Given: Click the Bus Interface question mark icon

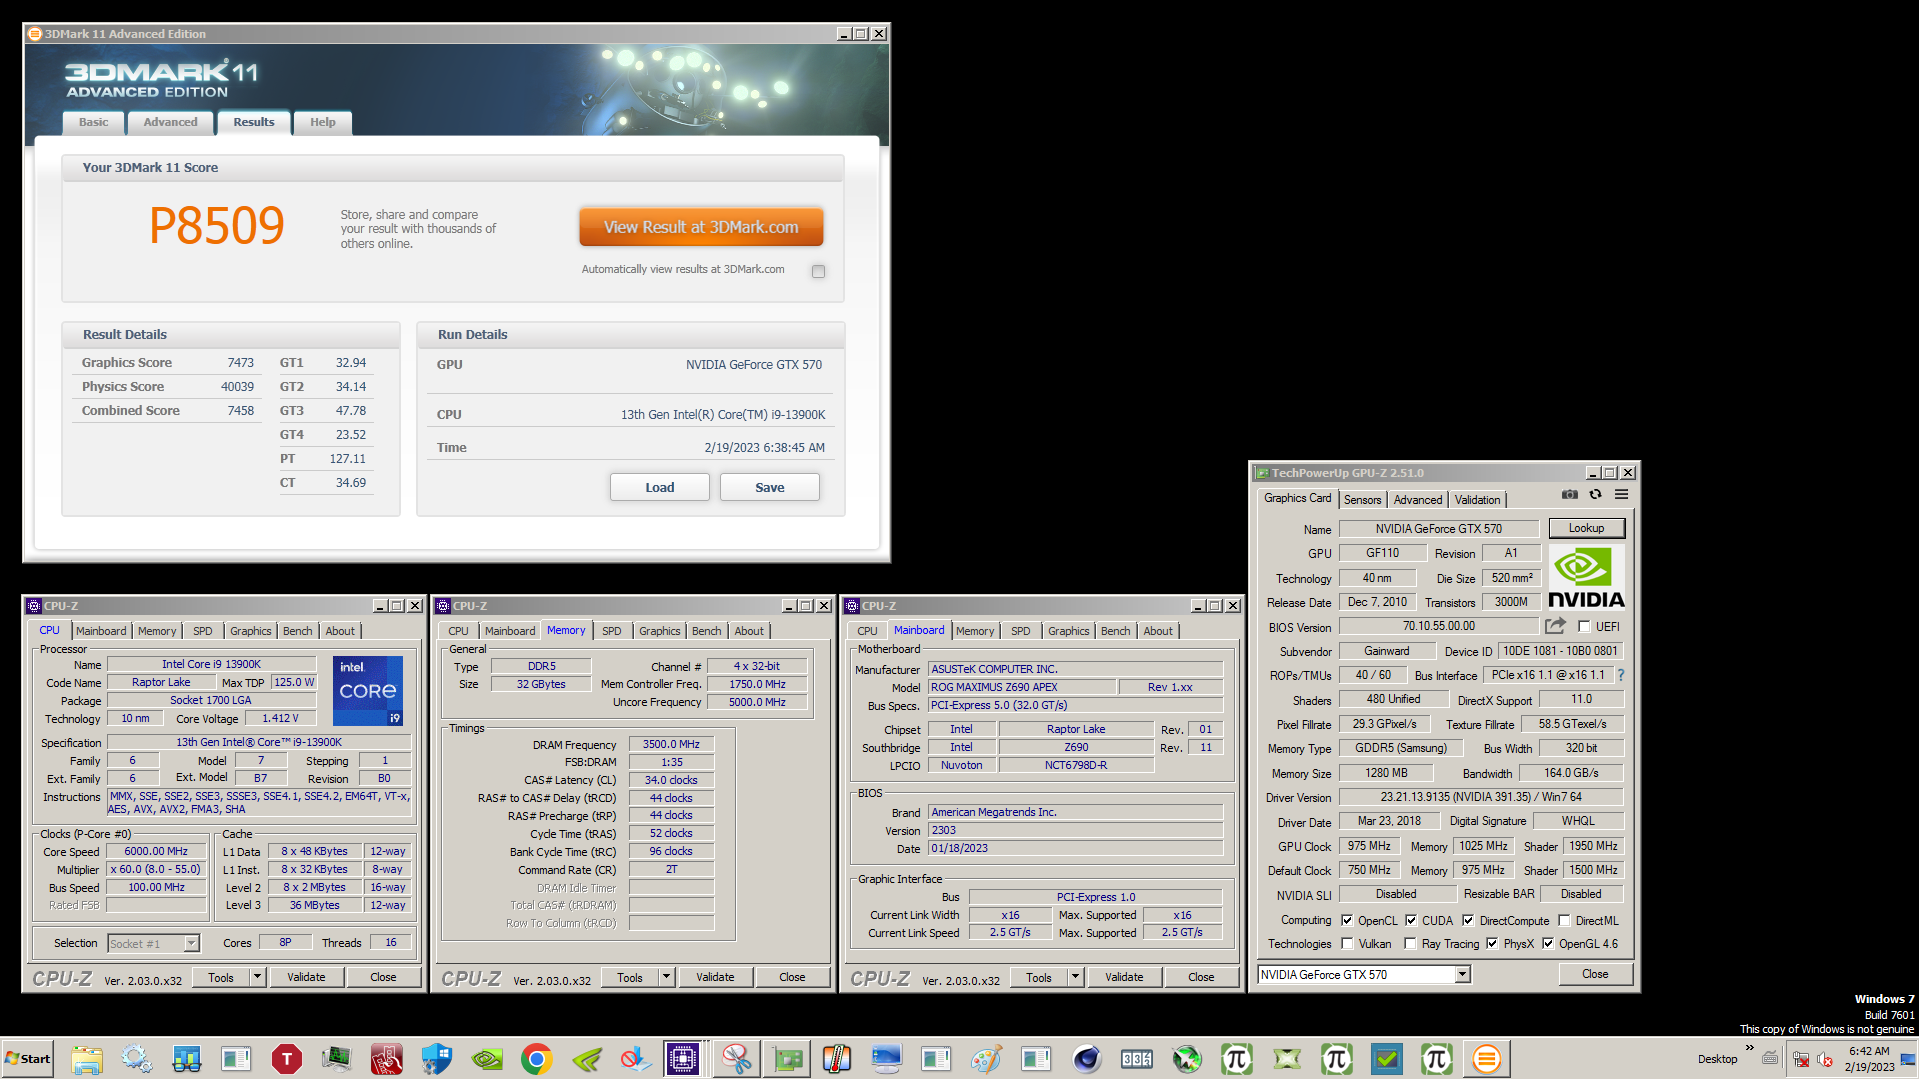Looking at the screenshot, I should point(1621,675).
